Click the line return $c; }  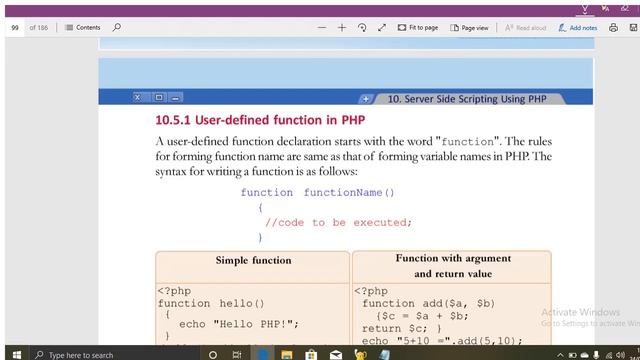pos(402,329)
